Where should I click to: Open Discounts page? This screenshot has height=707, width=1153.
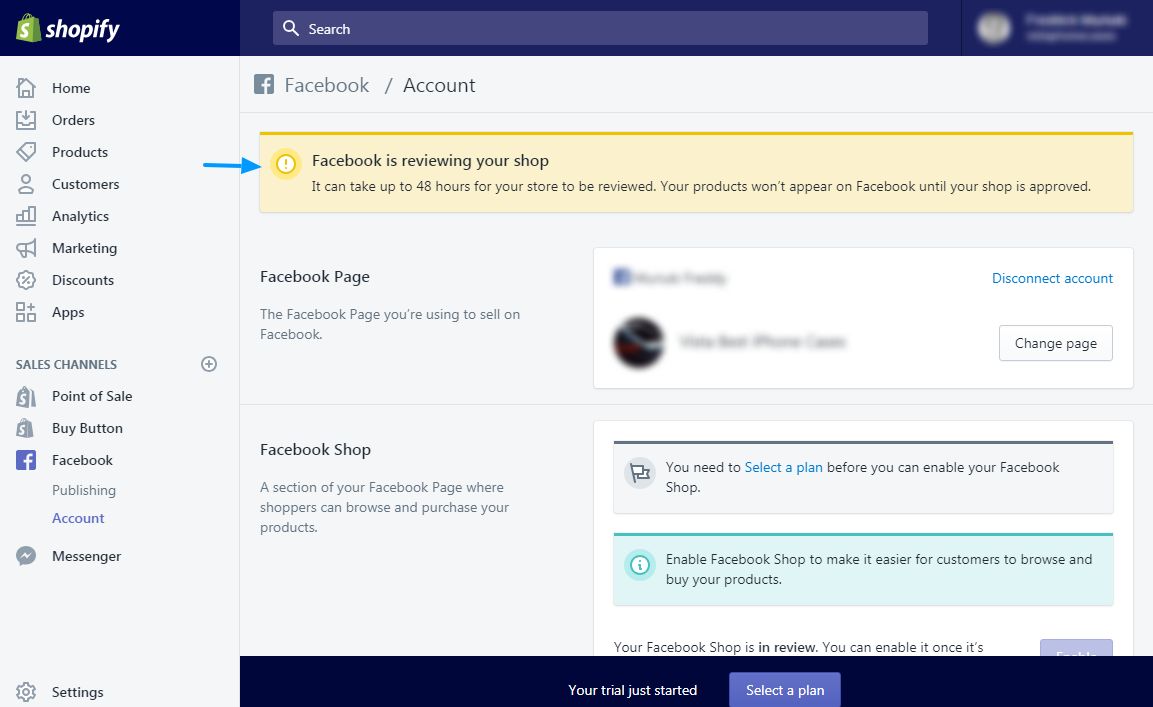[x=83, y=280]
